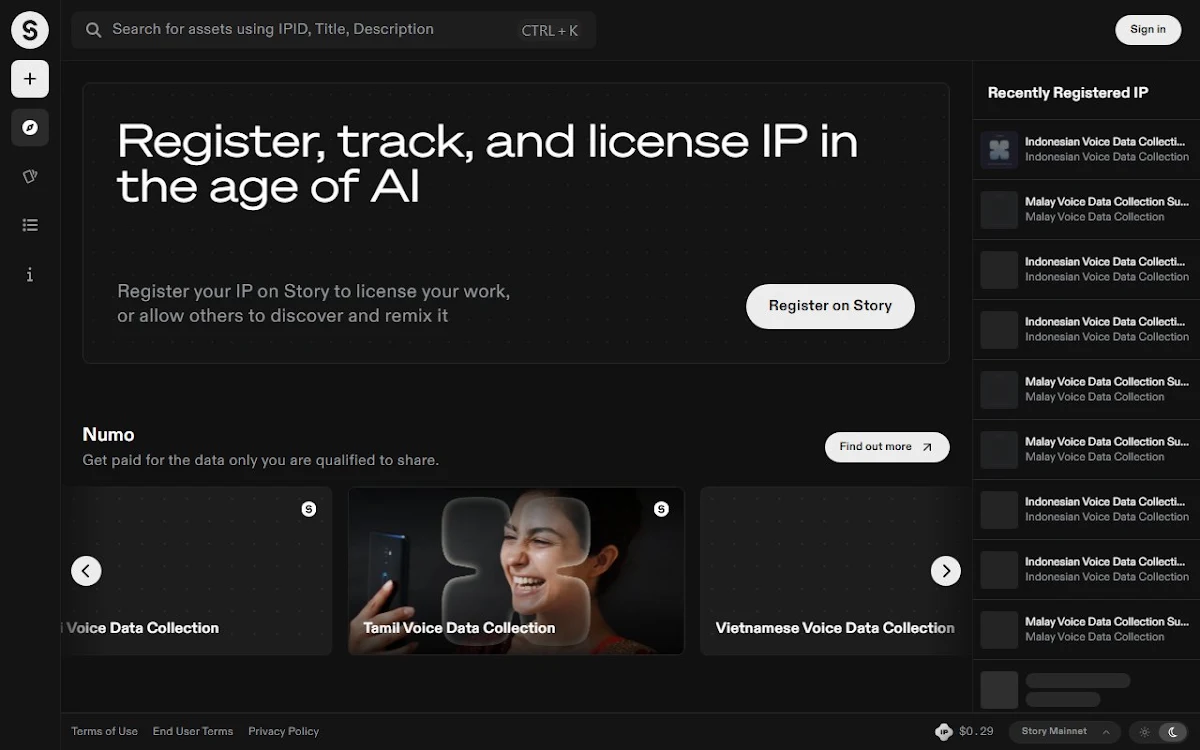Click the Register on Story button
Viewport: 1200px width, 750px height.
point(830,306)
